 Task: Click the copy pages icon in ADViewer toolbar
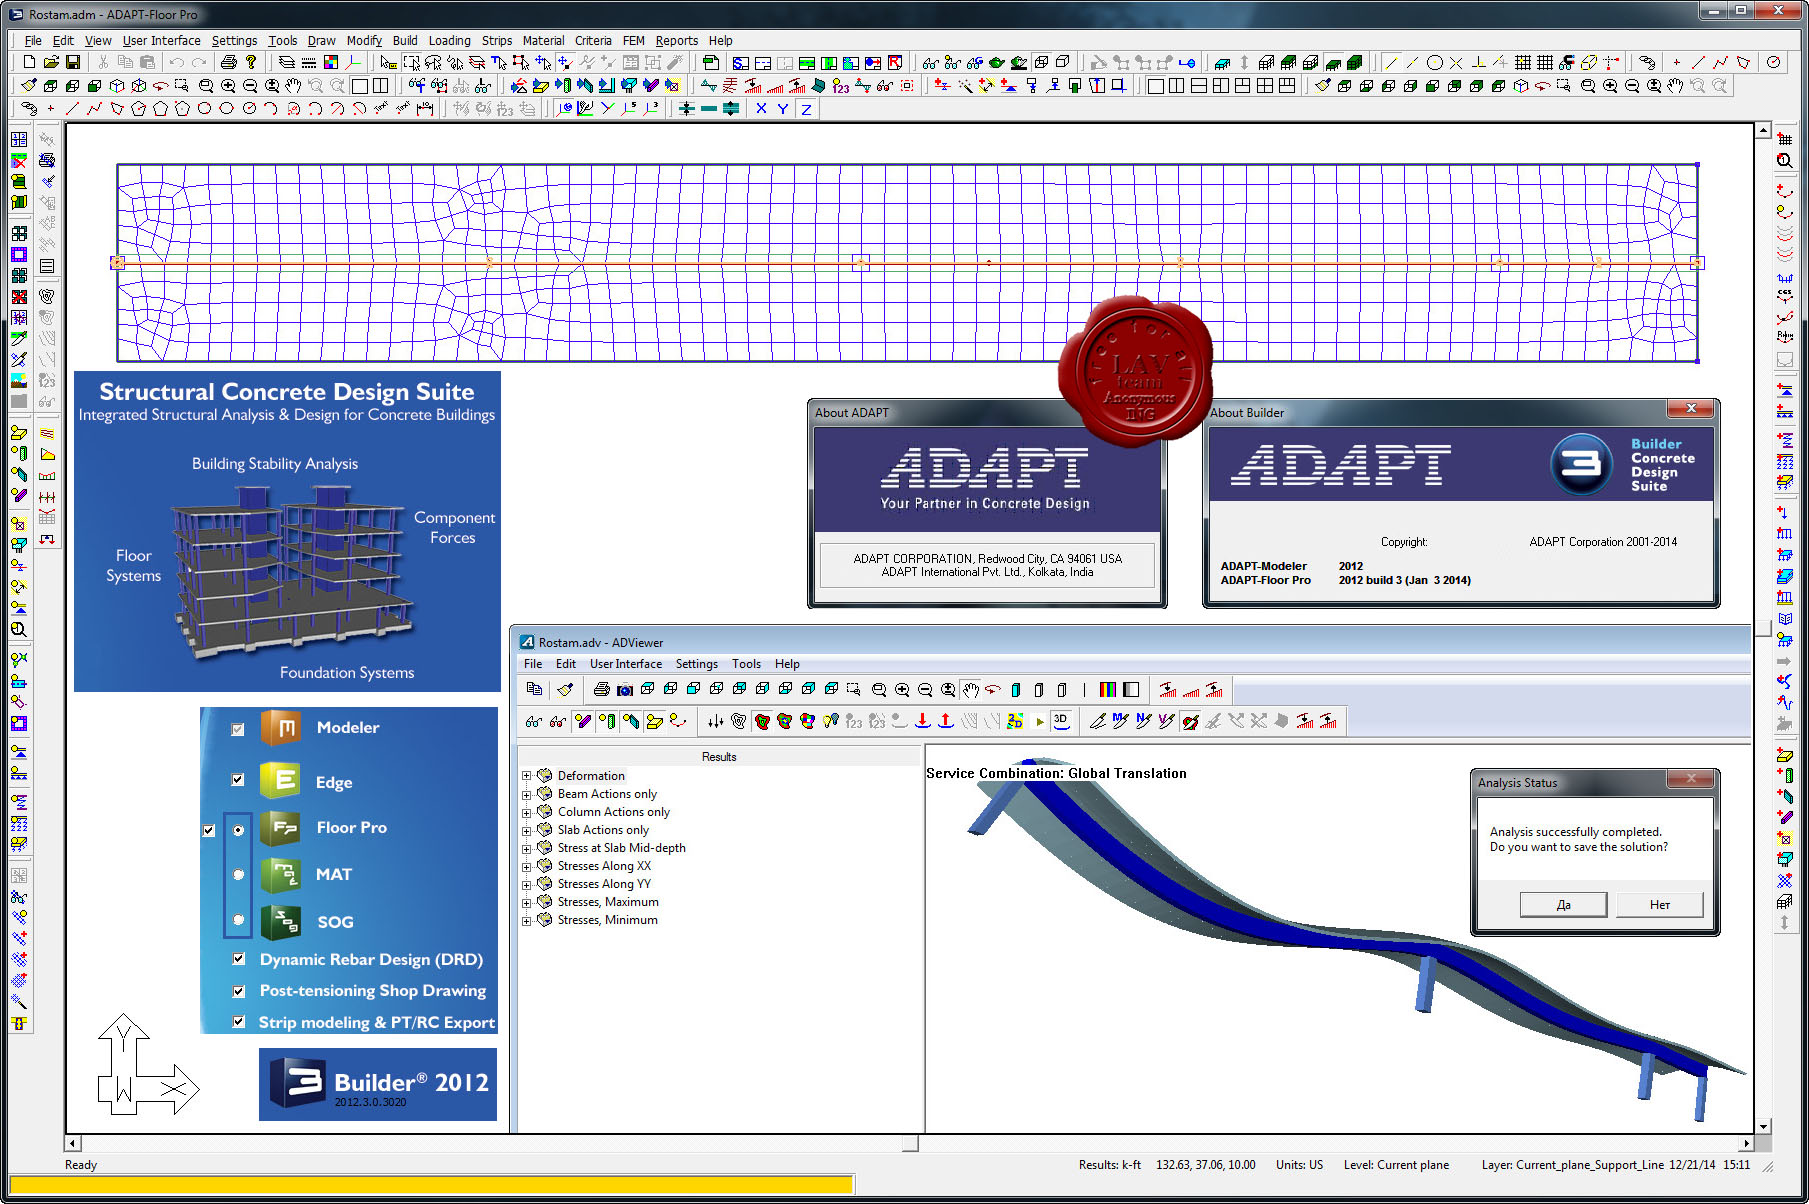point(535,689)
